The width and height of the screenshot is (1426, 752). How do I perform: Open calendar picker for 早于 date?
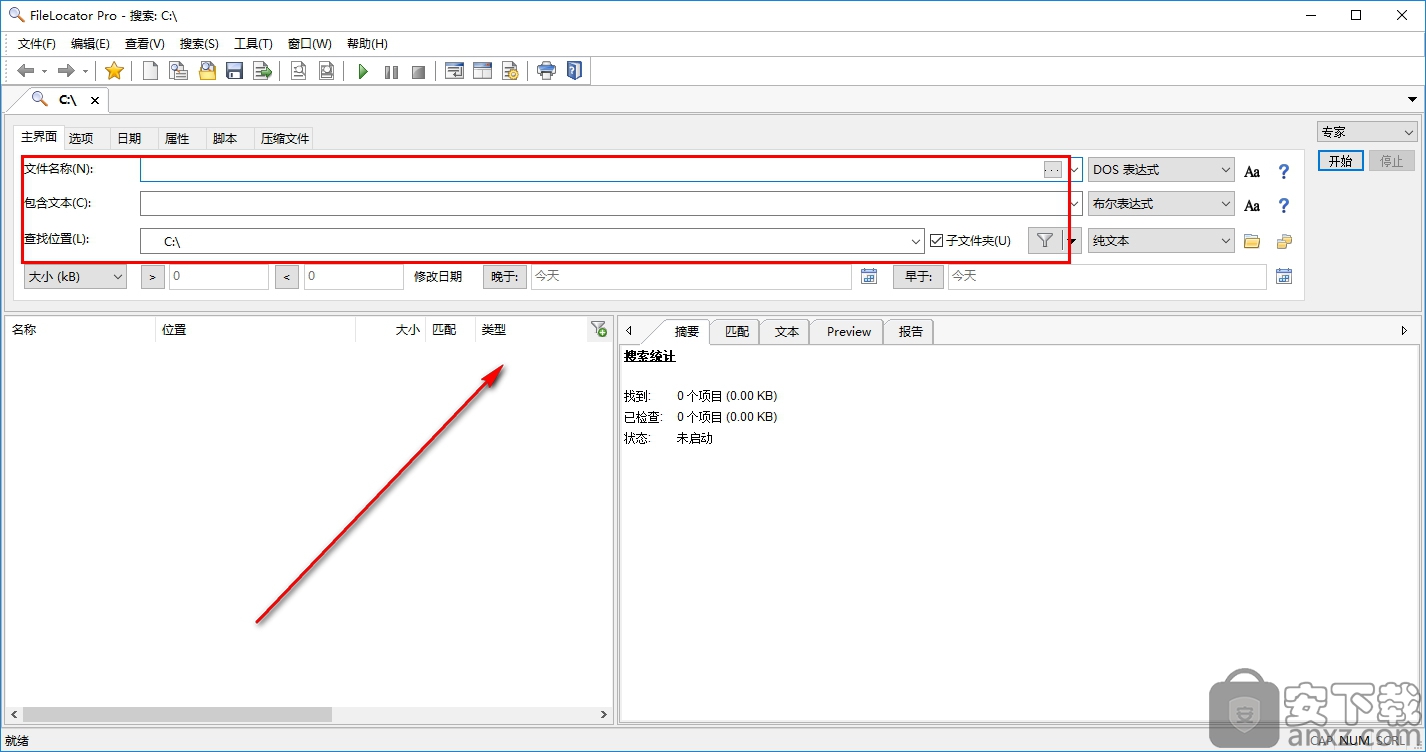click(1284, 276)
